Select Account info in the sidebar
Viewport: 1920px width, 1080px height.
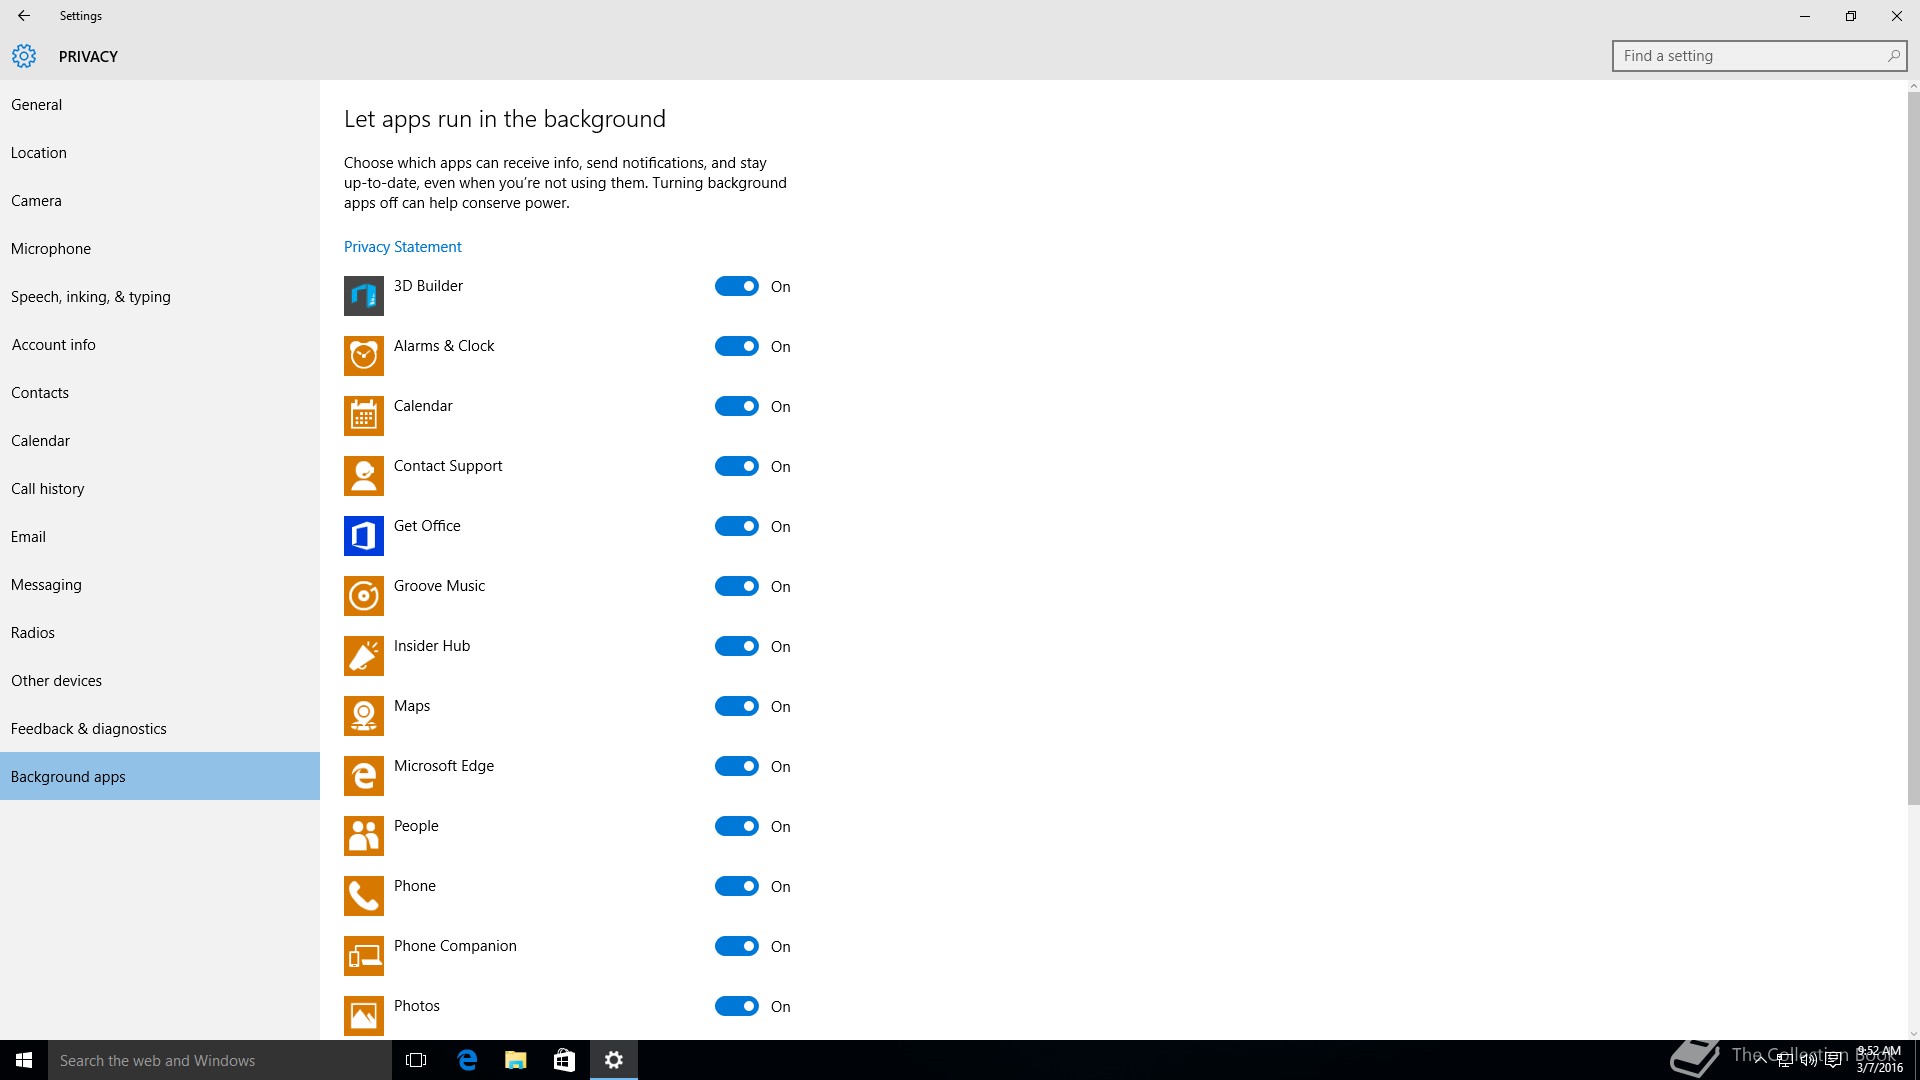point(160,344)
